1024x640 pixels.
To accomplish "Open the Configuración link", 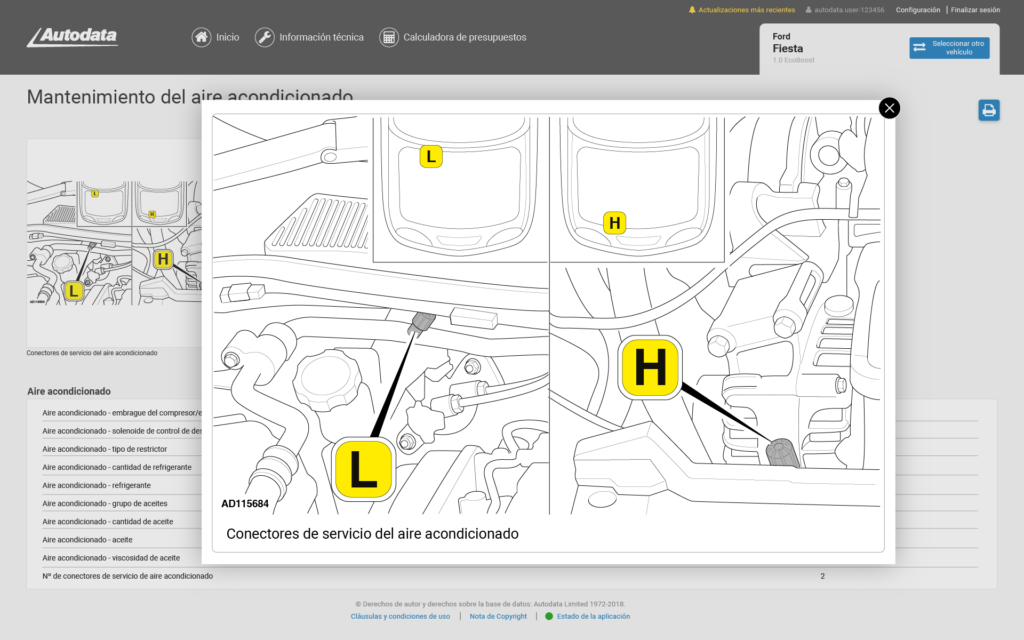I will 917,10.
